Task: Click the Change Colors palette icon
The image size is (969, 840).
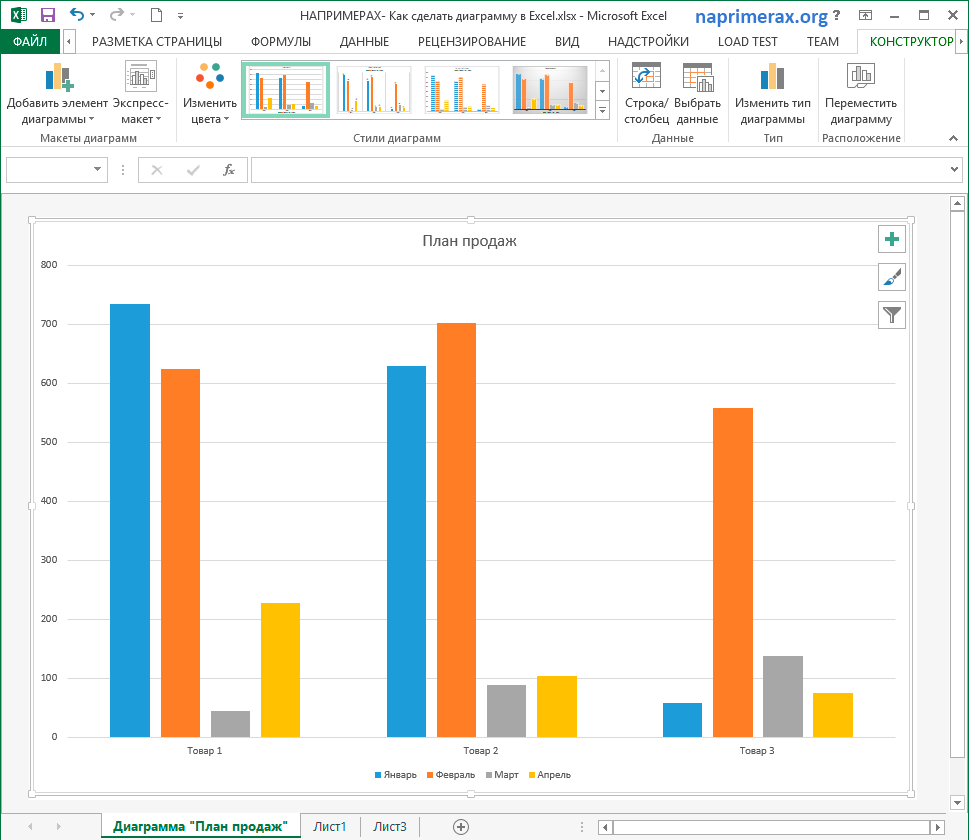Action: [210, 78]
